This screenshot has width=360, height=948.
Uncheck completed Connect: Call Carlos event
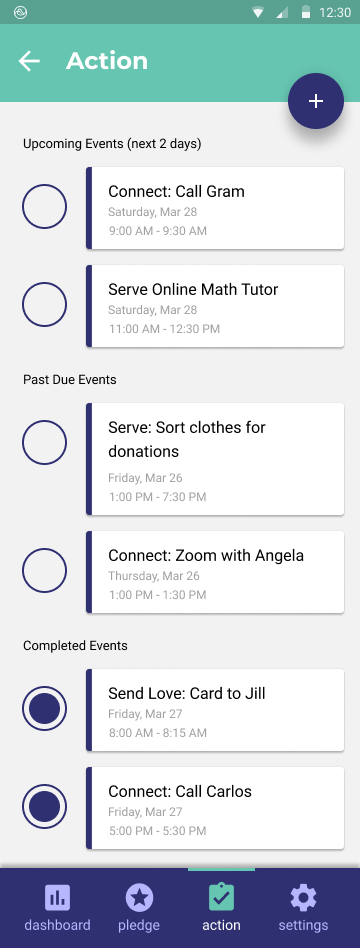point(44,807)
